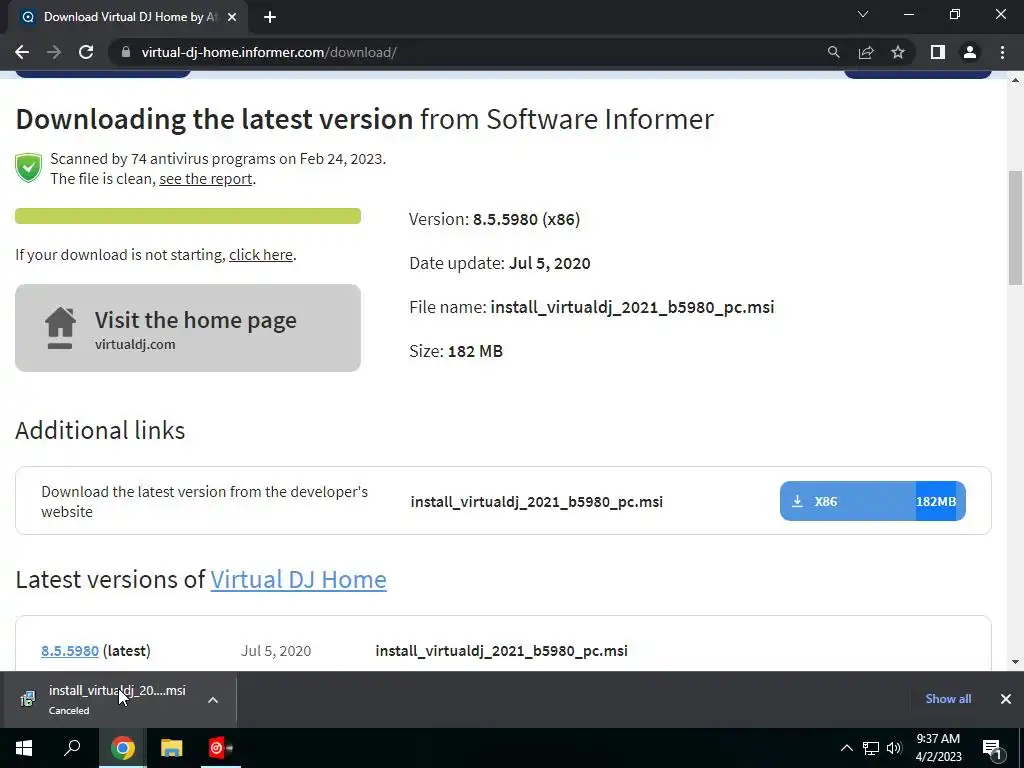Expand the download item options chevron
This screenshot has height=768, width=1024.
(213, 700)
